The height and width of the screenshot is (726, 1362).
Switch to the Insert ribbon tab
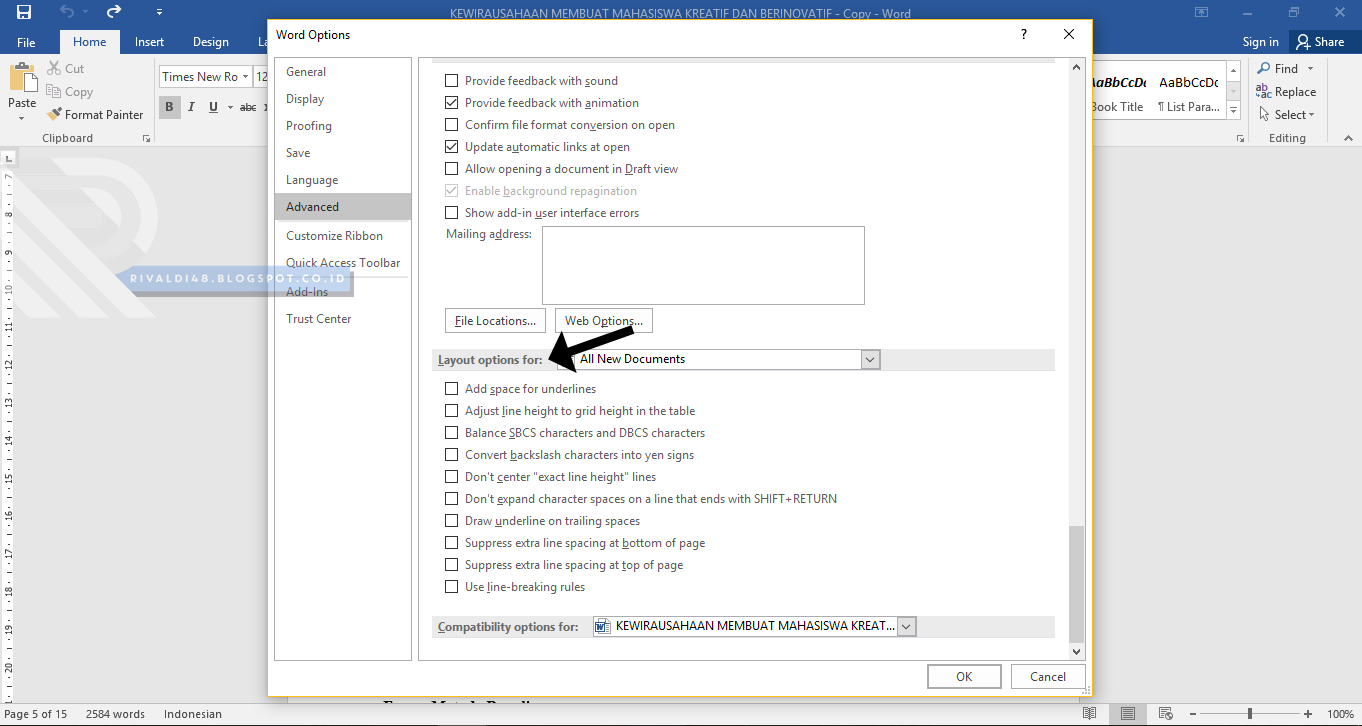coord(148,41)
